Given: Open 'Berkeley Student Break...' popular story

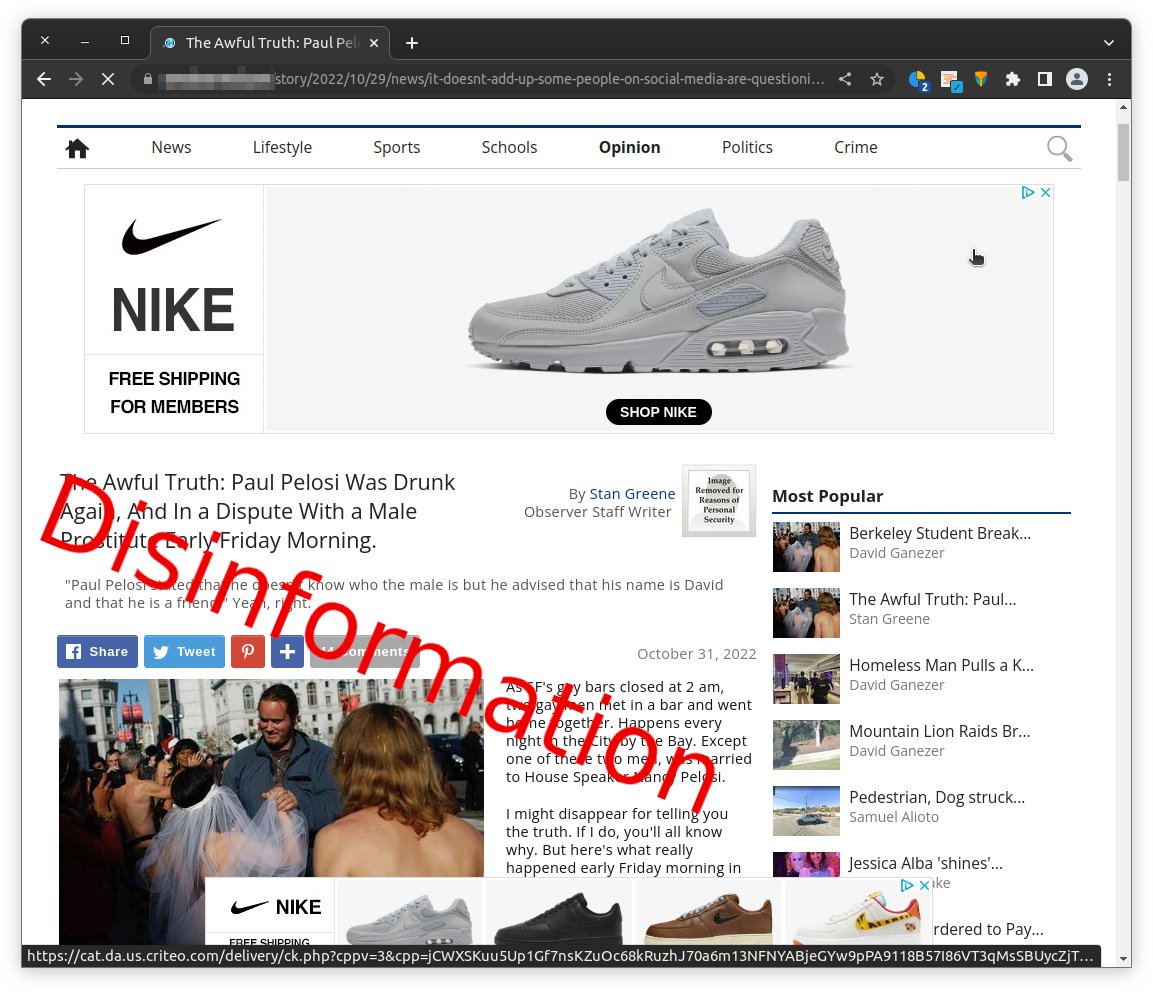Looking at the screenshot, I should click(x=939, y=533).
